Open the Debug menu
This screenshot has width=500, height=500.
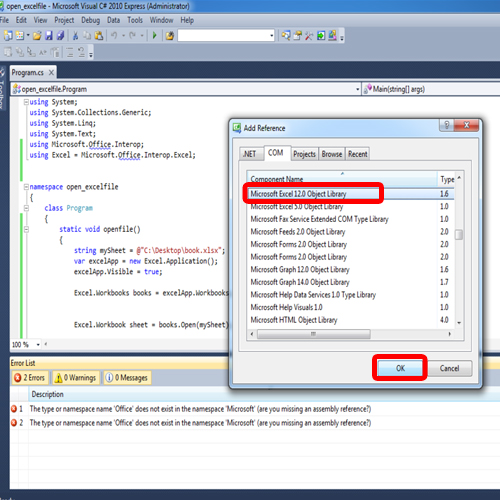(90, 20)
